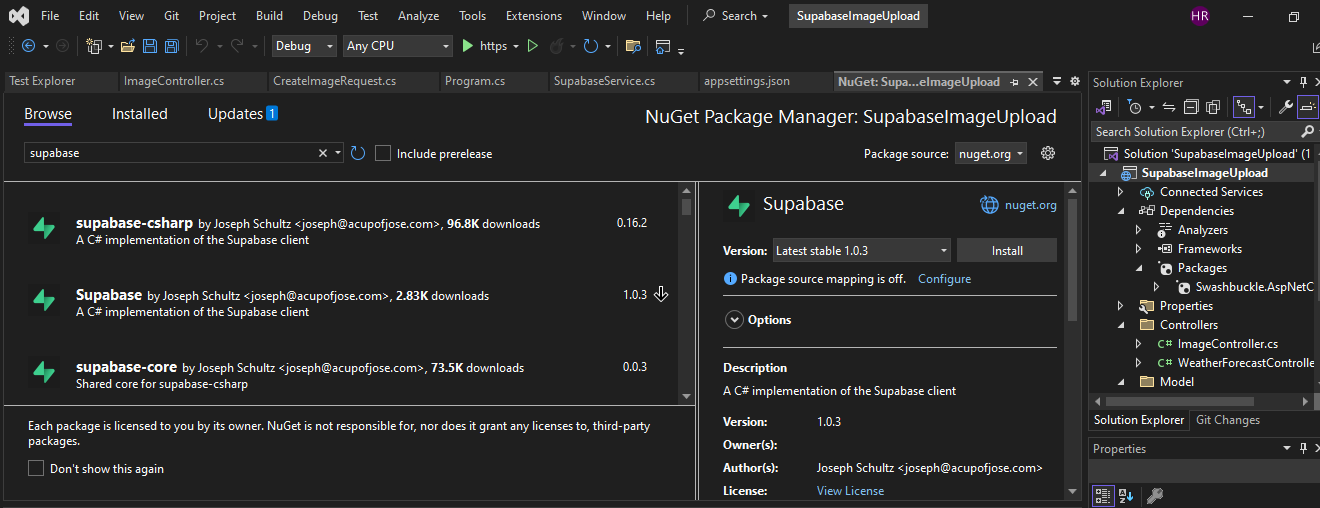Image resolution: width=1320 pixels, height=508 pixels.
Task: Click Show All Files icon in Solution Explorer
Action: pyautogui.click(x=1213, y=107)
